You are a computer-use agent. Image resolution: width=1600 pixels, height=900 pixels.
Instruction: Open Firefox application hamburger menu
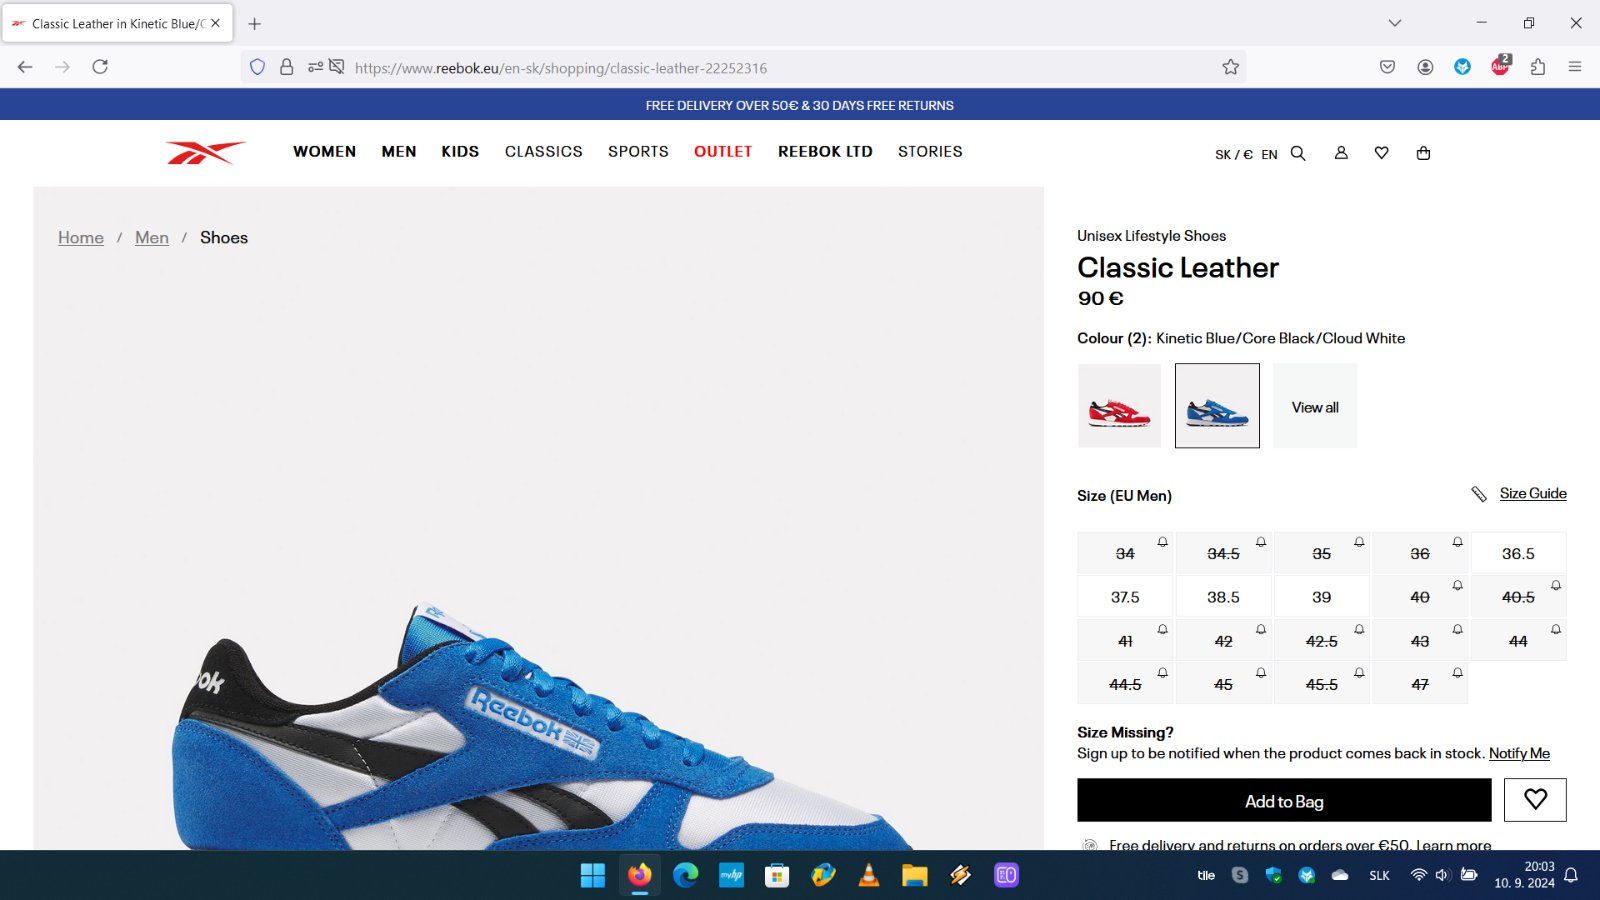1574,67
